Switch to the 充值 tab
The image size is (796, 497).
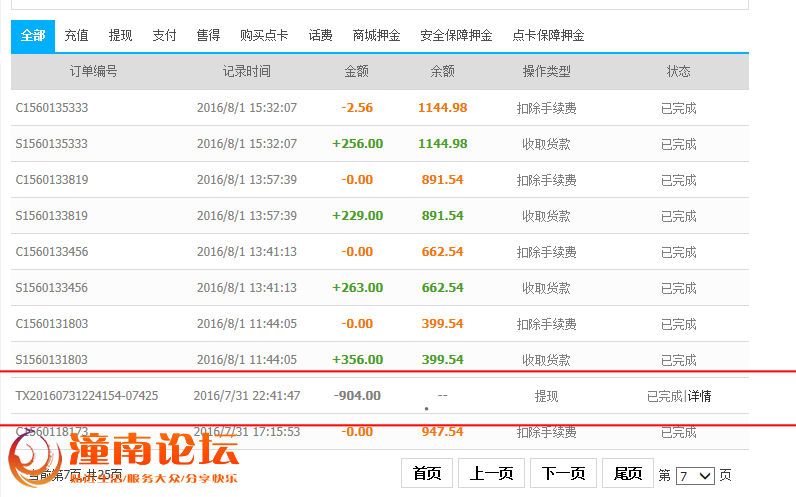click(x=77, y=36)
